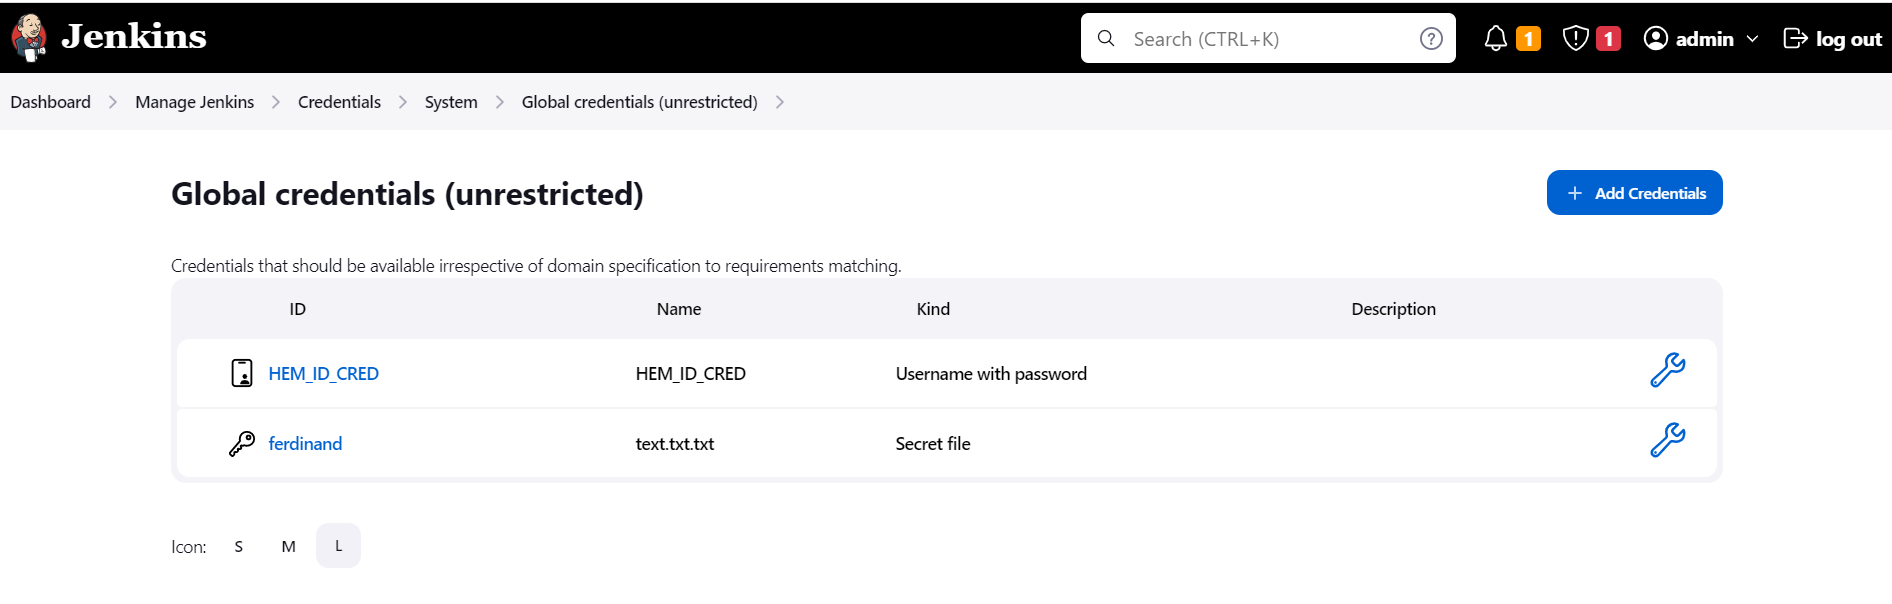Expand chevron after Dashboard breadcrumb
Image resolution: width=1892 pixels, height=604 pixels.
(113, 102)
